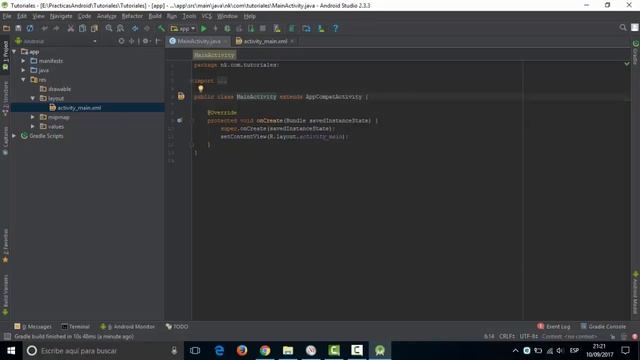Viewport: 640px width, 360px height.
Task: Toggle the Captures side tool window
Action: [x=5, y=140]
